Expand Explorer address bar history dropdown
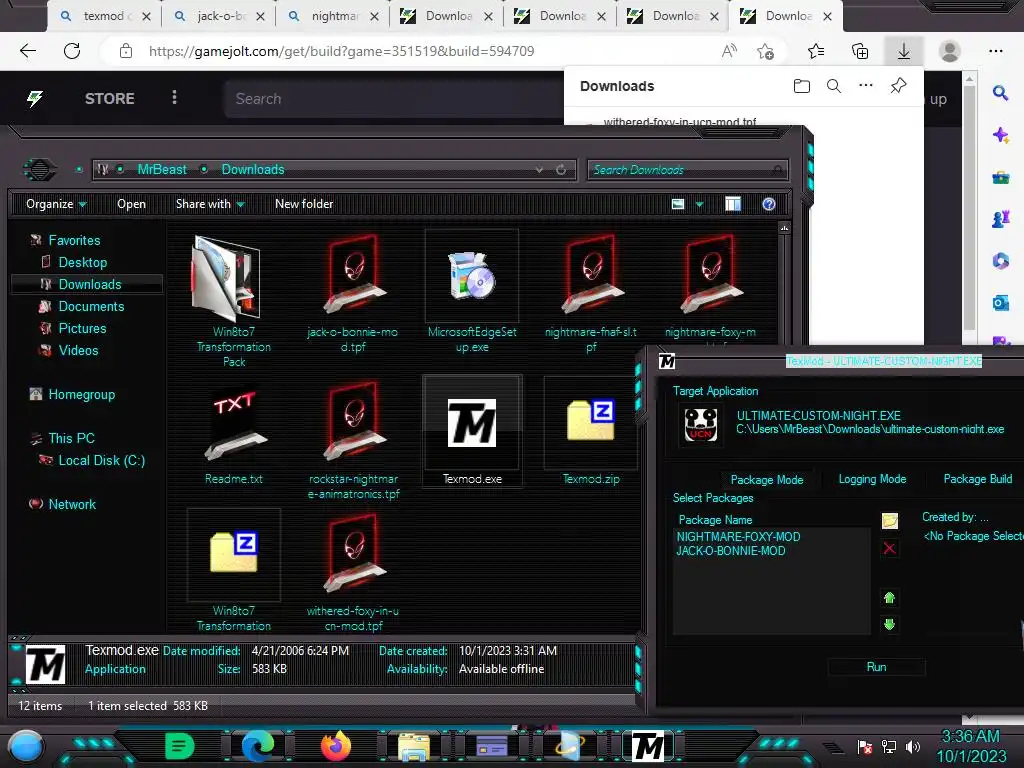Viewport: 1024px width, 768px height. [x=539, y=170]
